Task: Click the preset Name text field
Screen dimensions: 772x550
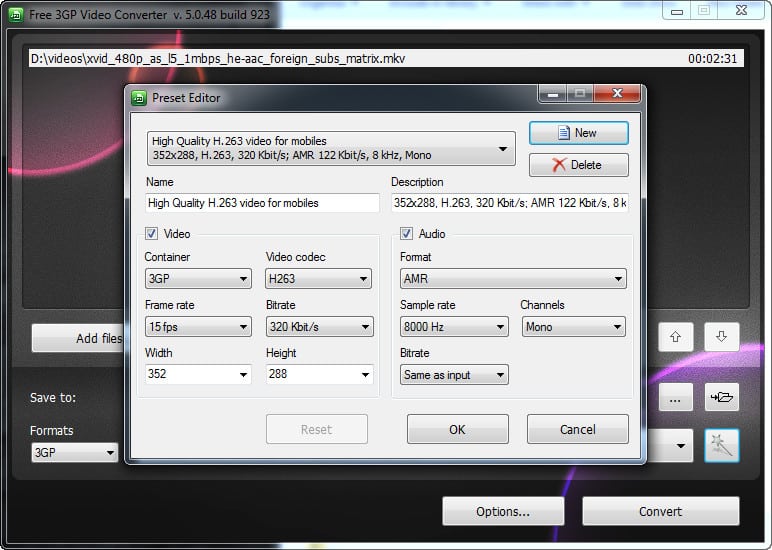Action: [262, 203]
